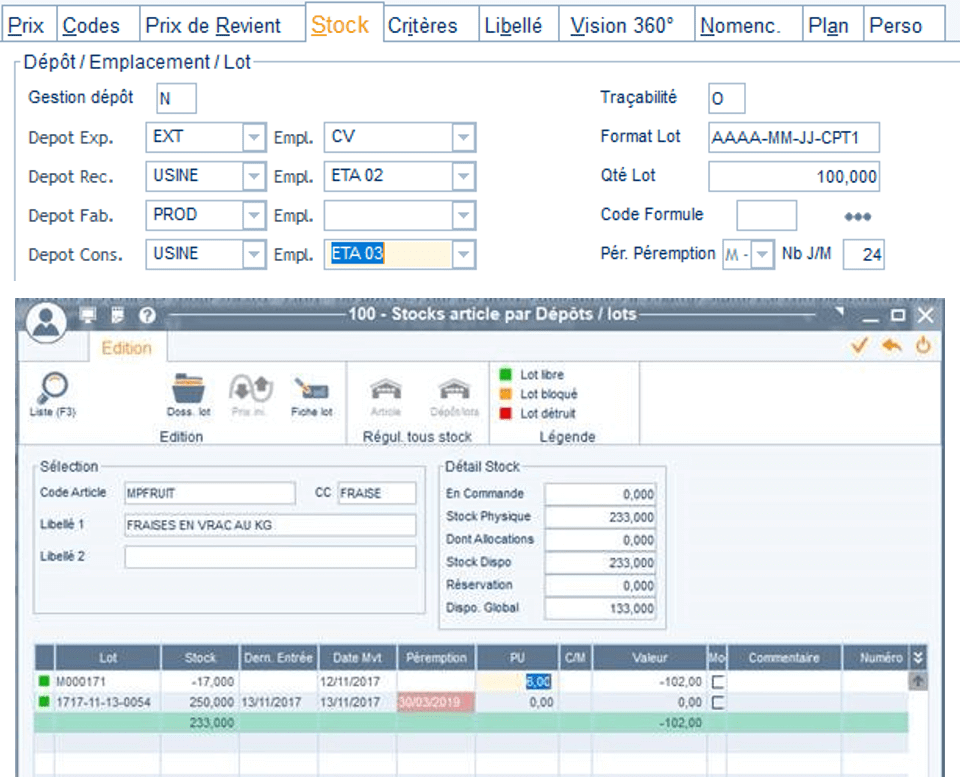
Task: Select the Article stock regulation icon
Action: [386, 389]
